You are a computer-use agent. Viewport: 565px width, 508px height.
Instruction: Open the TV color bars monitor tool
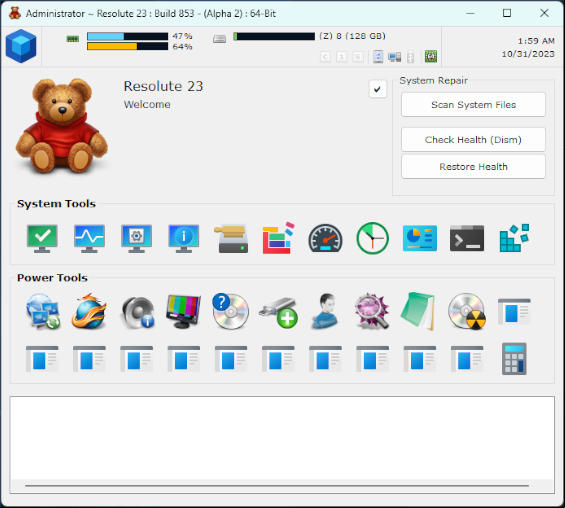(x=184, y=311)
